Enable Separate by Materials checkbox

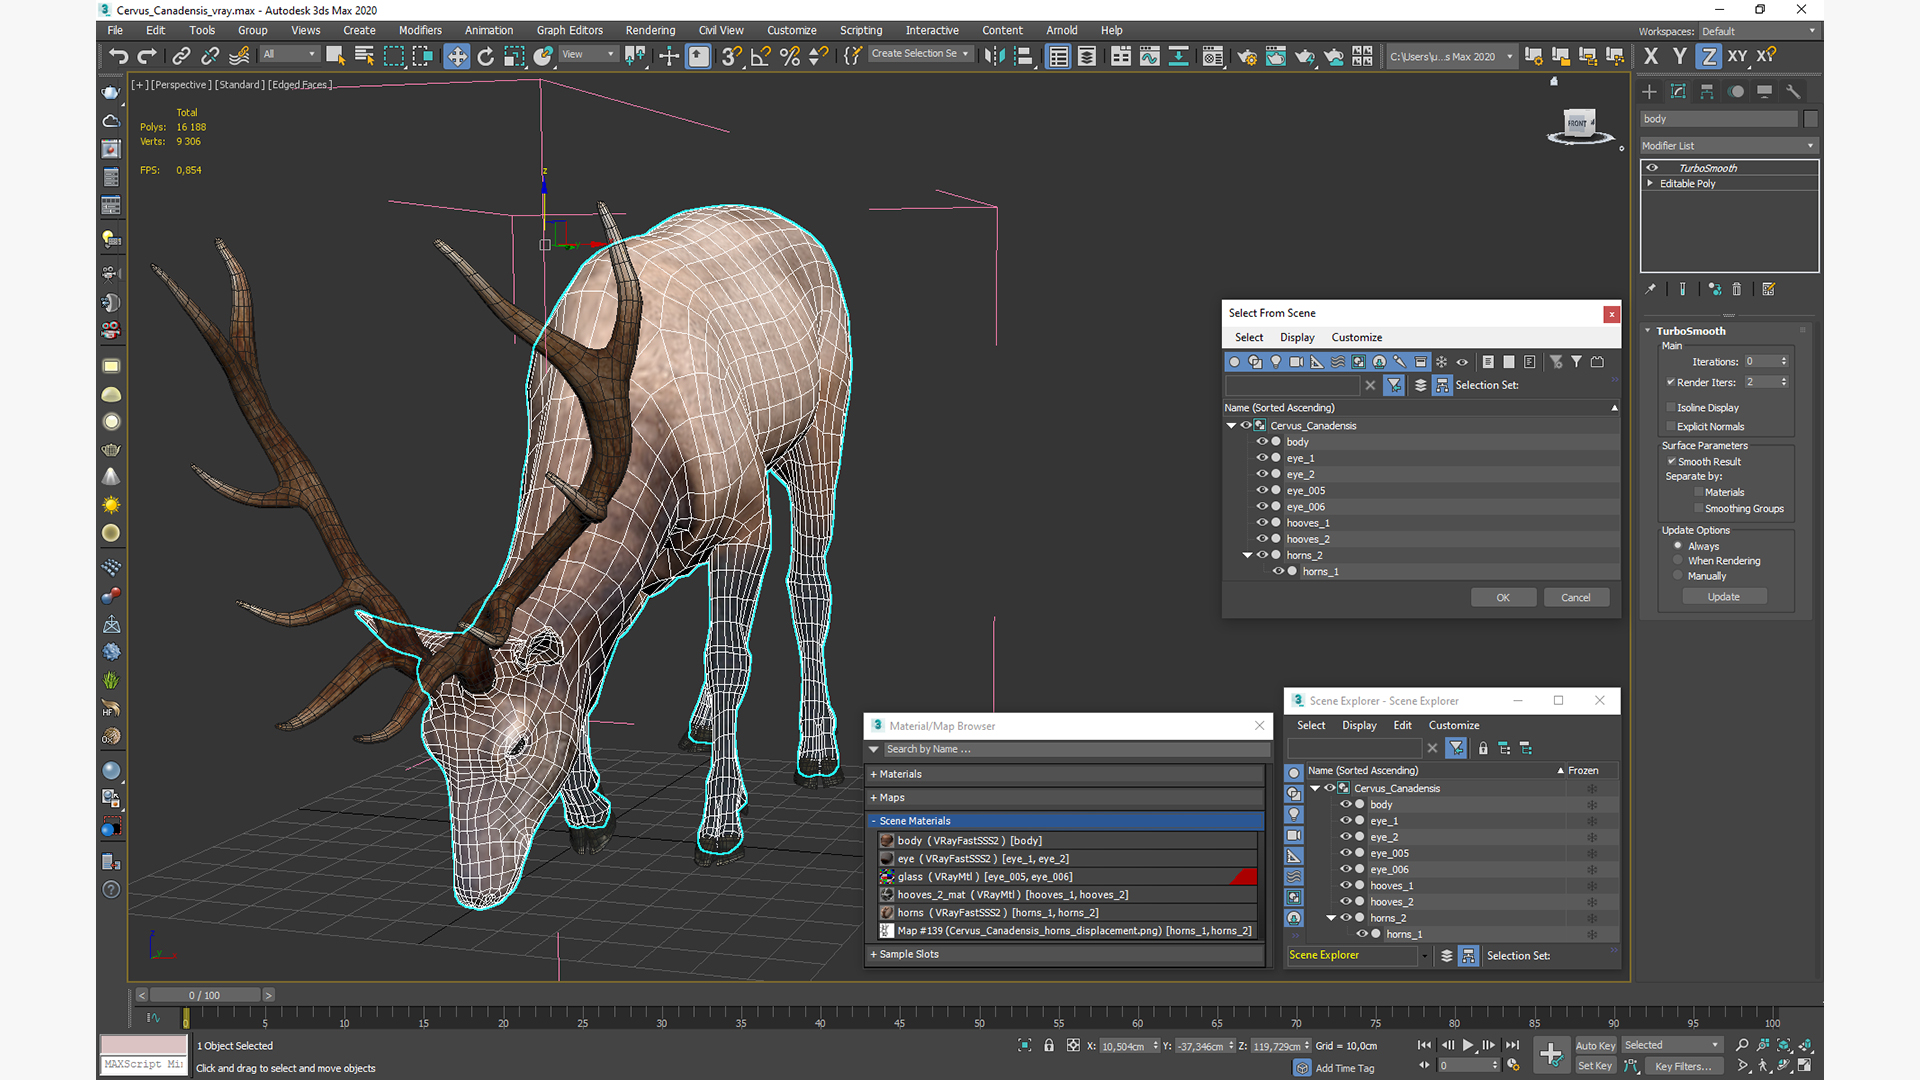(1698, 492)
